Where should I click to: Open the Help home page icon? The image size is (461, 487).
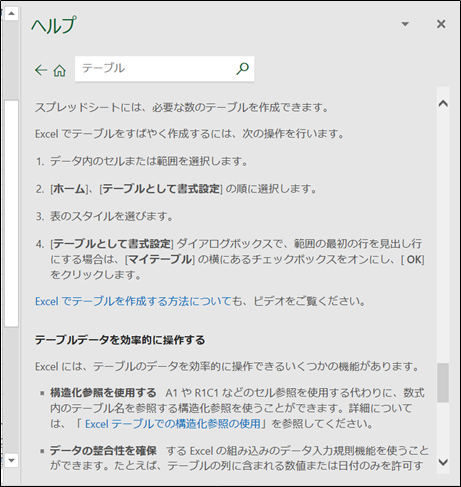coord(60,70)
